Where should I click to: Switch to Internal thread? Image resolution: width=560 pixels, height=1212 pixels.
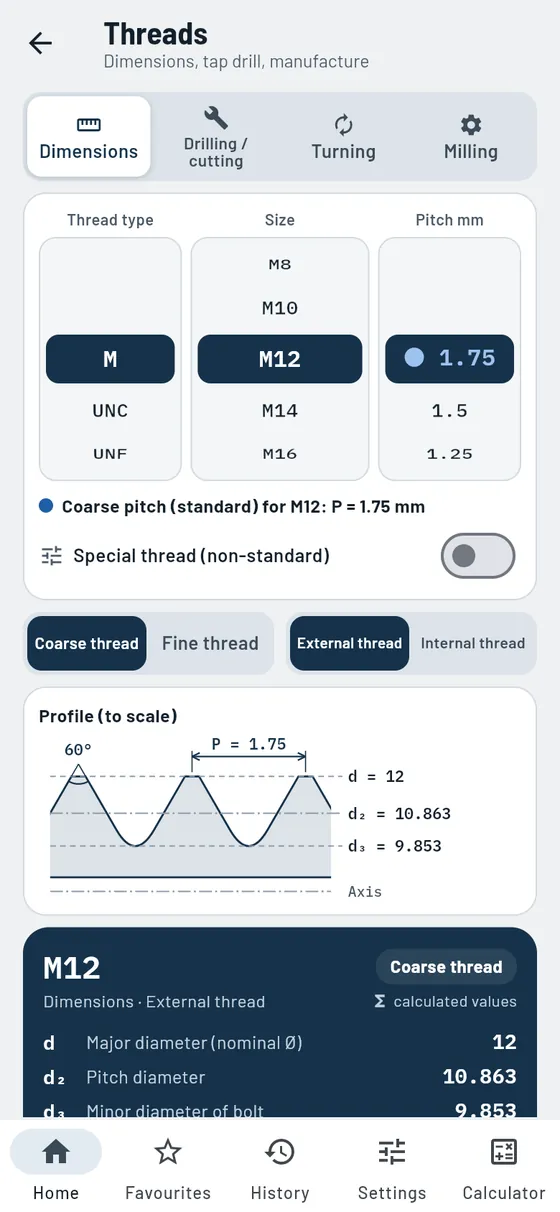click(473, 643)
